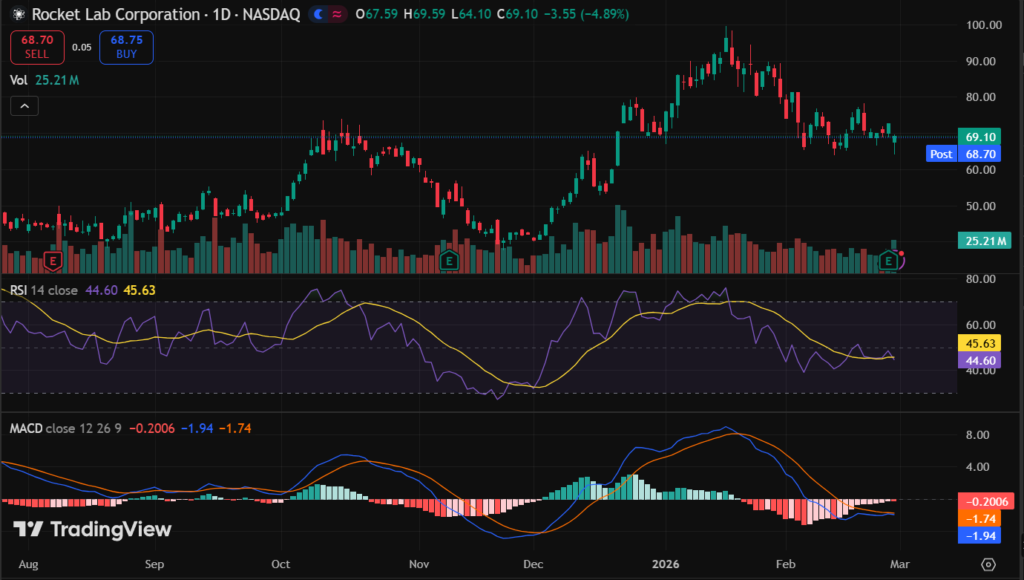
Task: Click the red approximately-equal data icon
Action: 338,15
